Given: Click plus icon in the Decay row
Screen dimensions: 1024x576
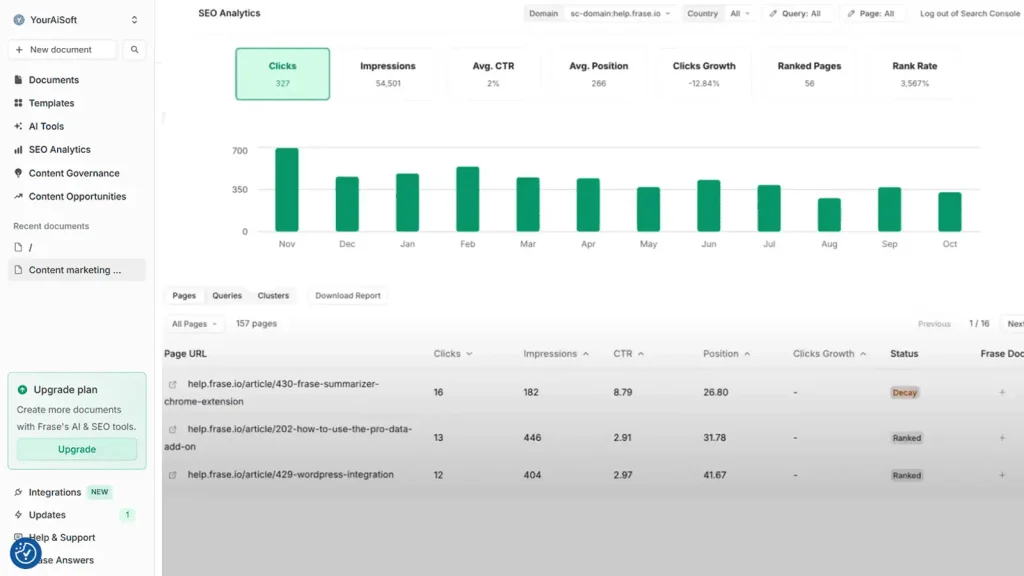Looking at the screenshot, I should click(1002, 393).
